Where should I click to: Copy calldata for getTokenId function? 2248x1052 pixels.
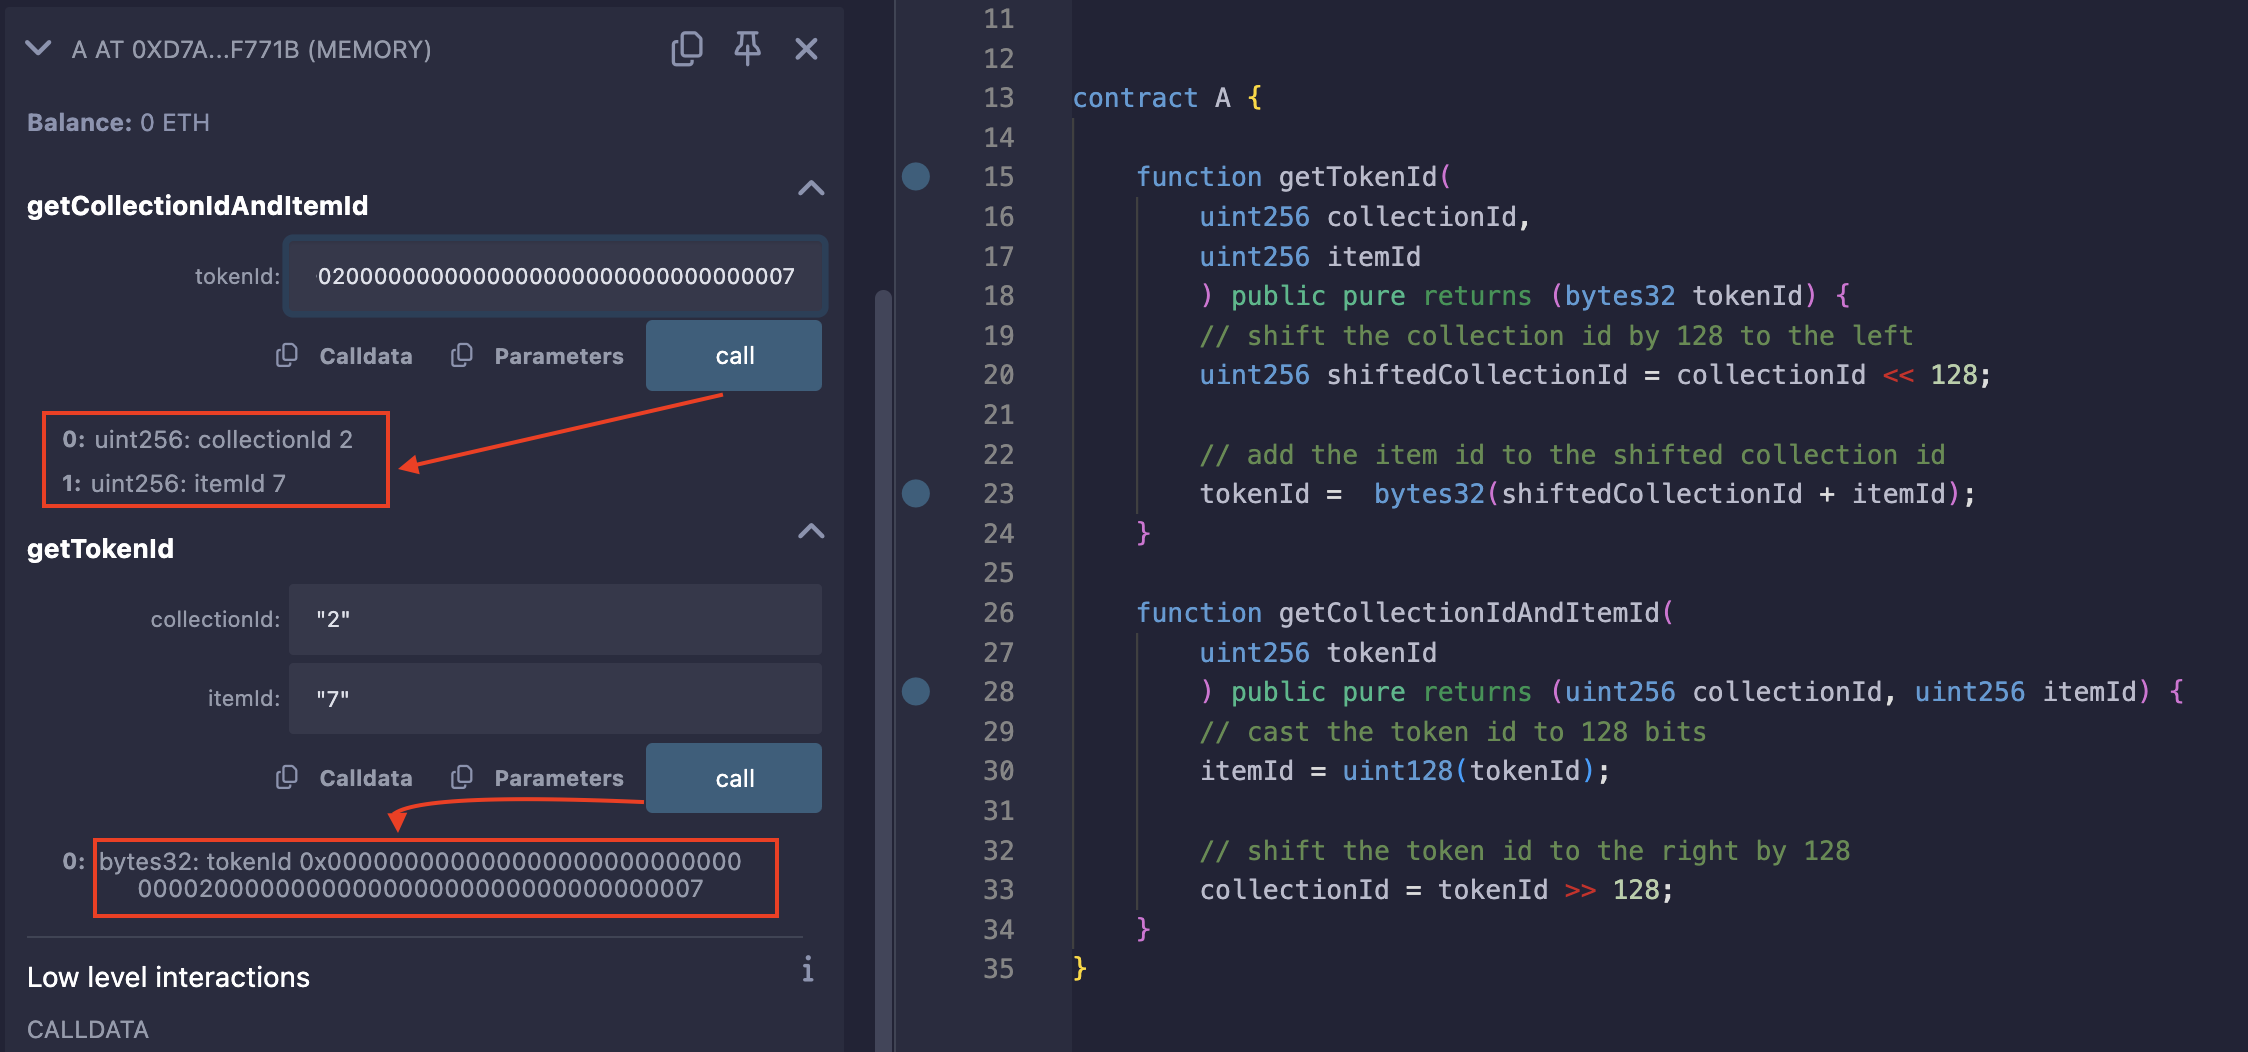[289, 777]
